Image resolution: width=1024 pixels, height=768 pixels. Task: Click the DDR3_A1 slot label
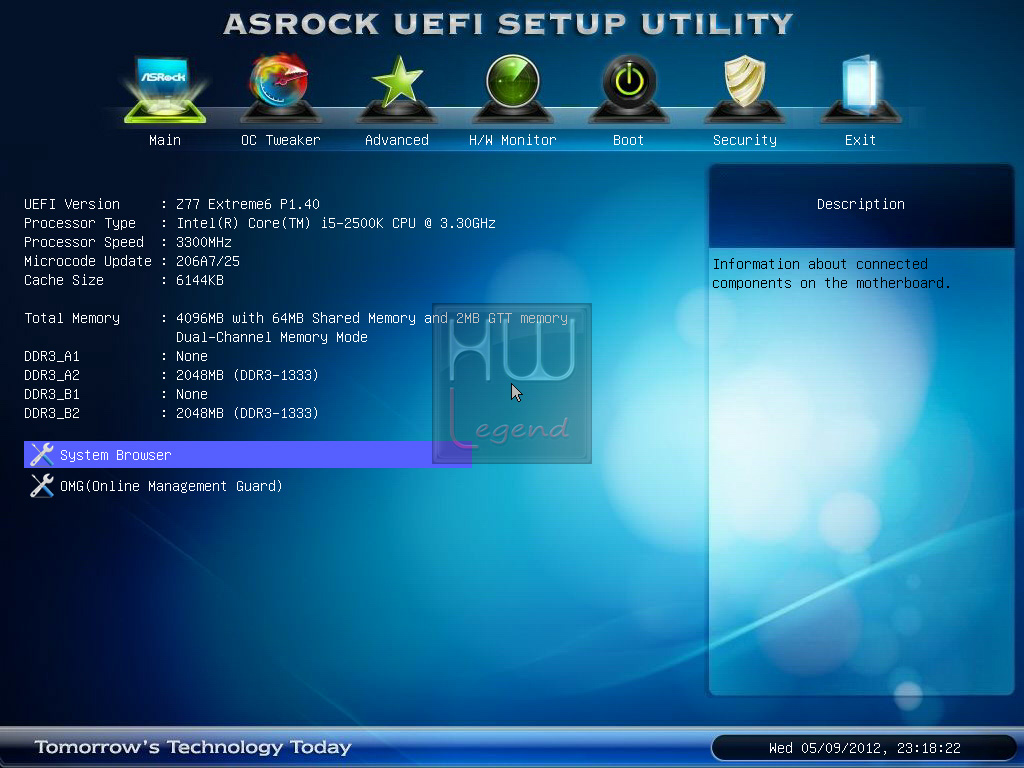(52, 356)
